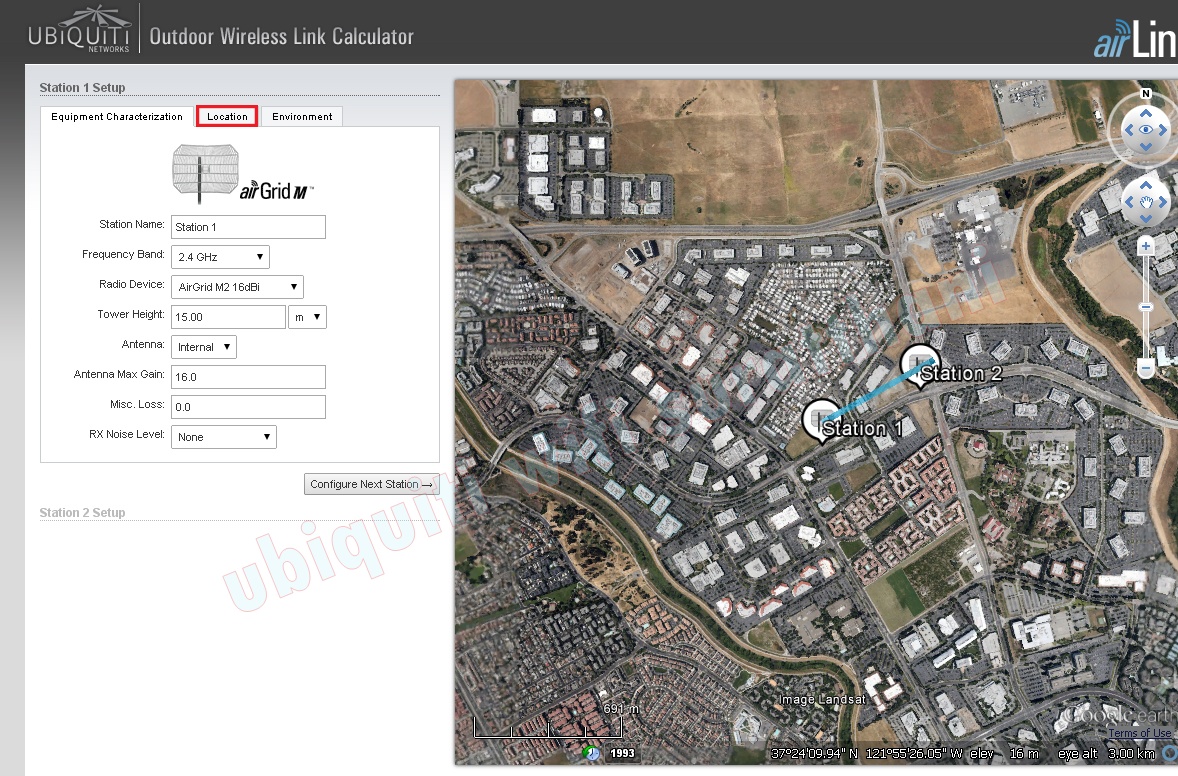
Task: Zoom in with the plus button
Action: 1146,246
